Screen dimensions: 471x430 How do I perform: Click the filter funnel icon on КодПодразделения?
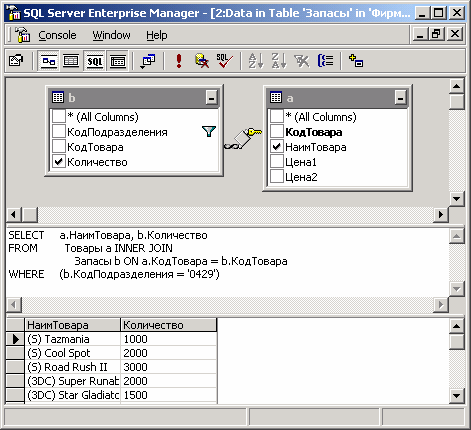pos(209,132)
